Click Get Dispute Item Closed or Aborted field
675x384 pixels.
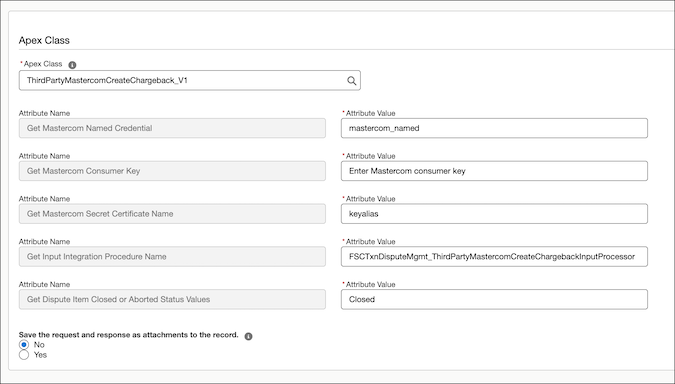point(172,299)
